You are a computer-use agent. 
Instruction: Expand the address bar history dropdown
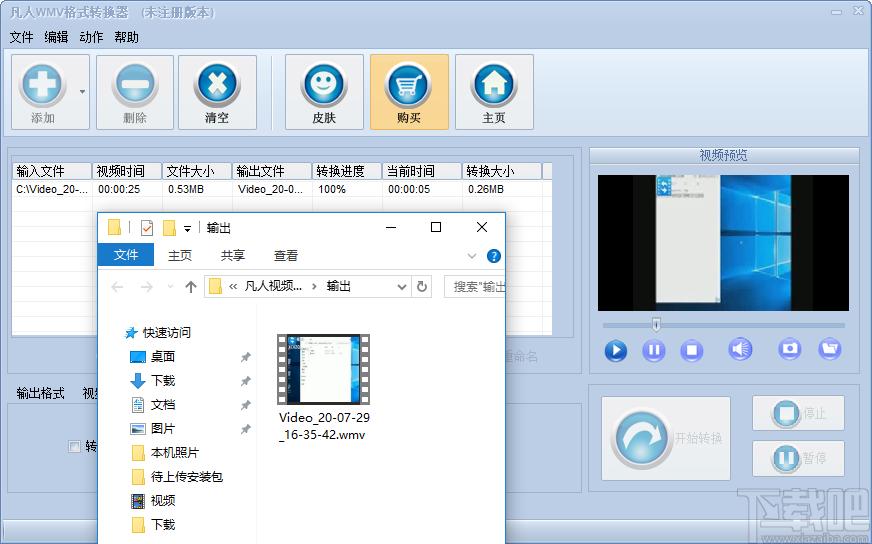click(402, 287)
